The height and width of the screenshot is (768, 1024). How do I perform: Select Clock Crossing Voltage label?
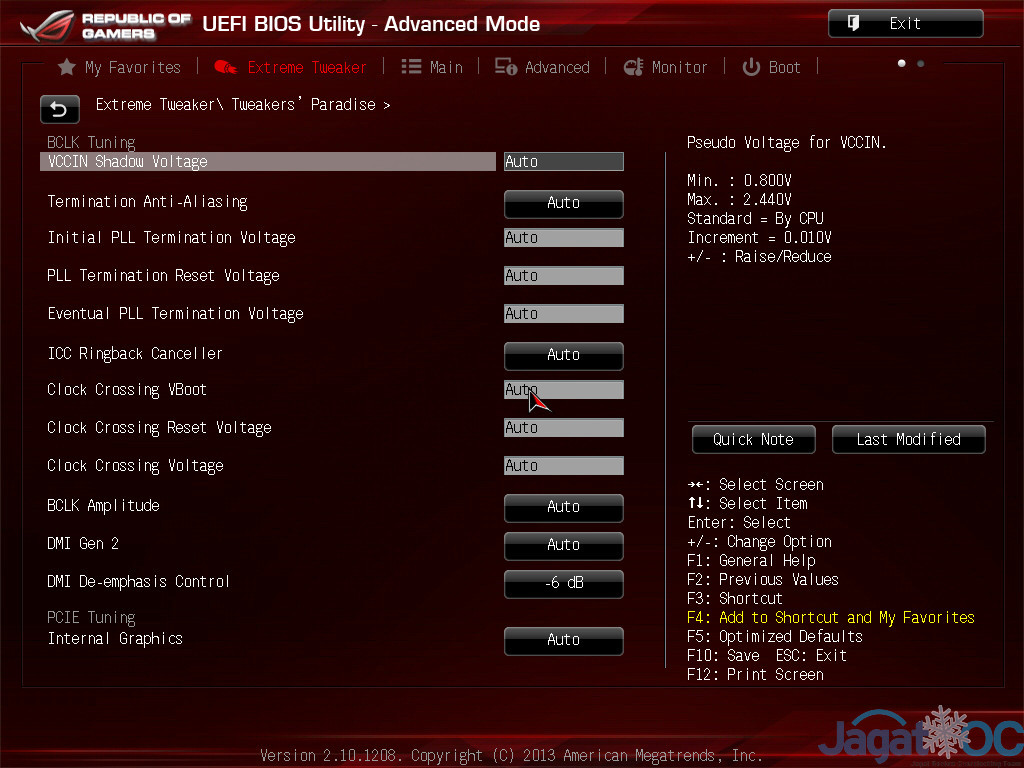[135, 466]
